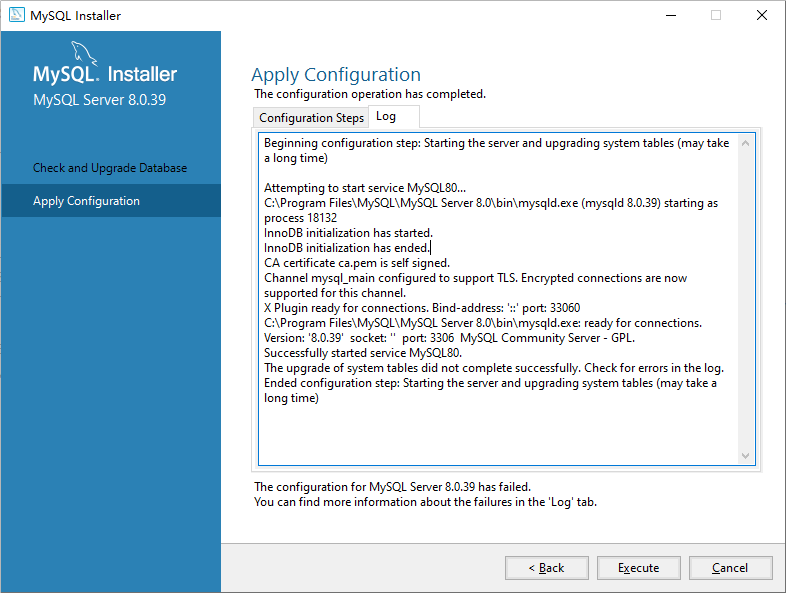Close the MySQL Installer window
786x593 pixels.
tap(762, 16)
